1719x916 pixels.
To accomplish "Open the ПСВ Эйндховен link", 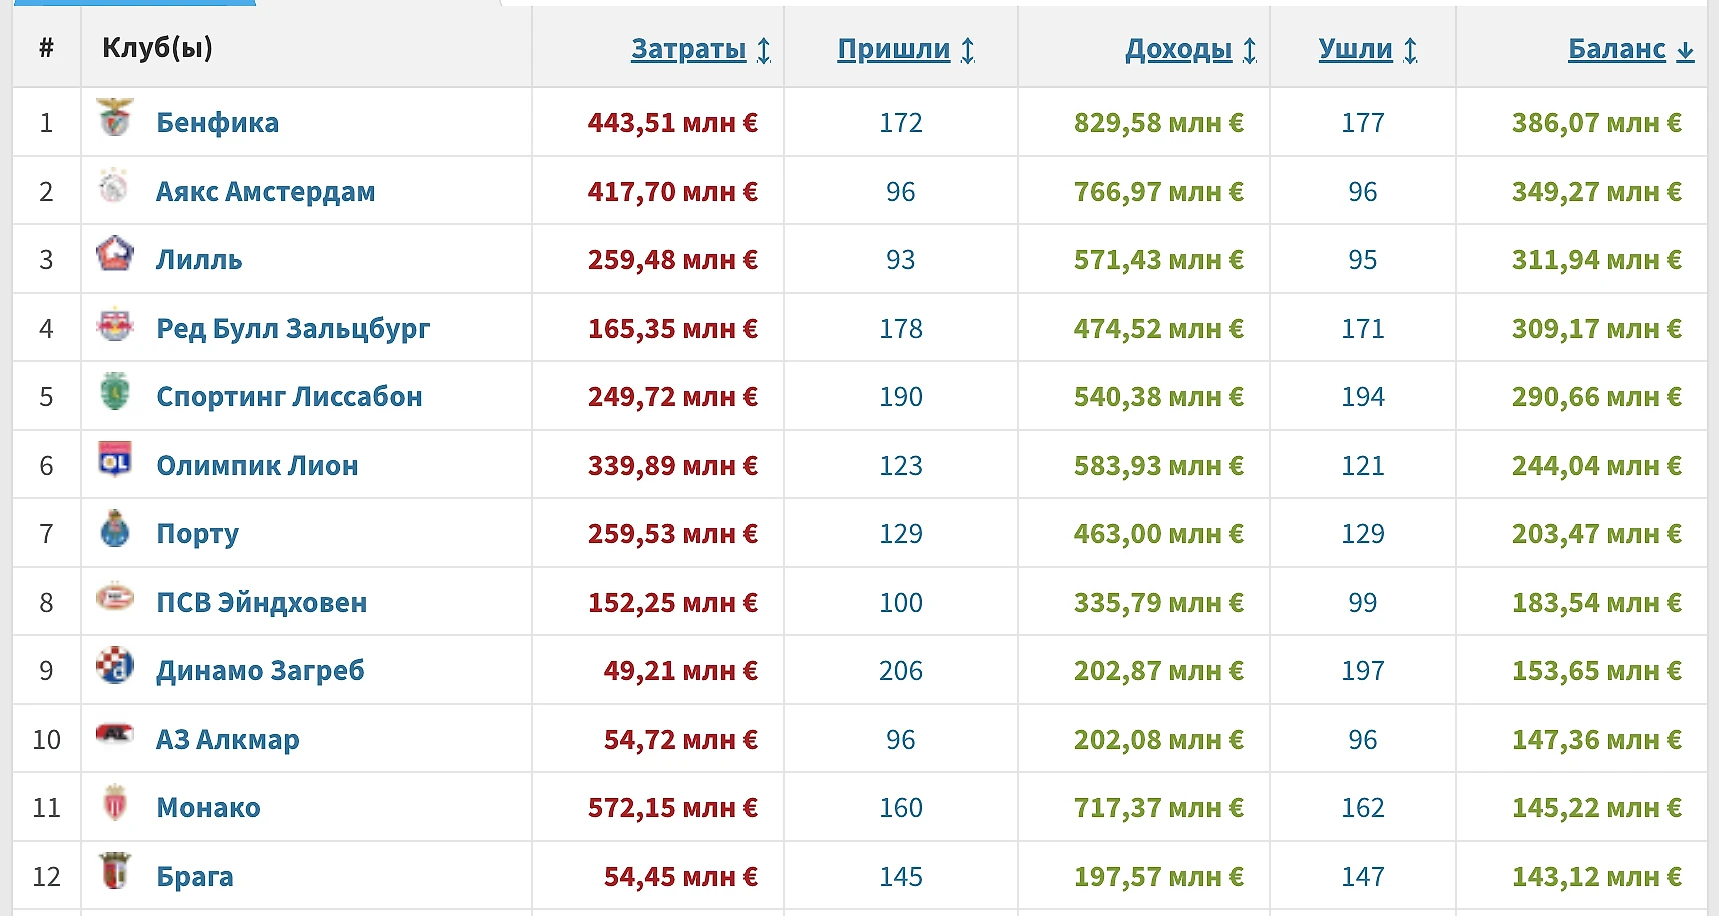I will tap(262, 602).
